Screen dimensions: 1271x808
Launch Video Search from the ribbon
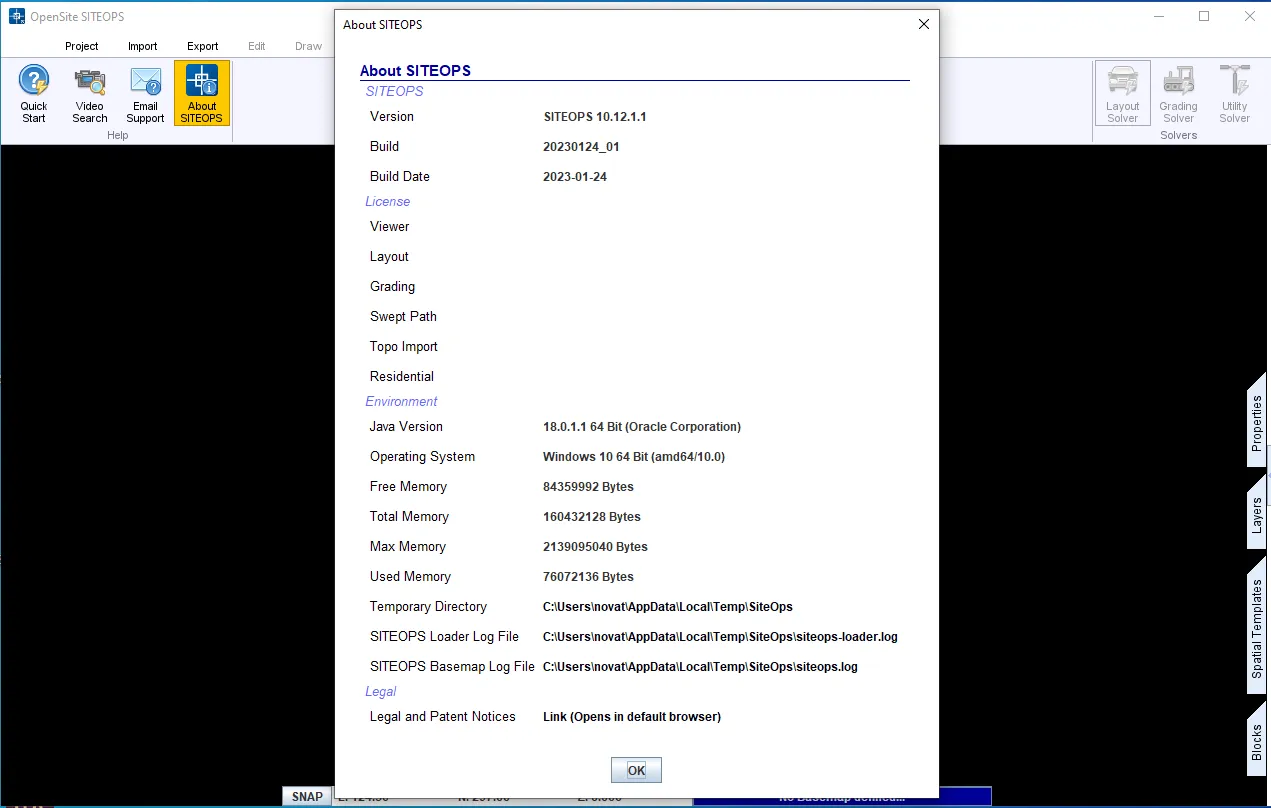(x=90, y=94)
